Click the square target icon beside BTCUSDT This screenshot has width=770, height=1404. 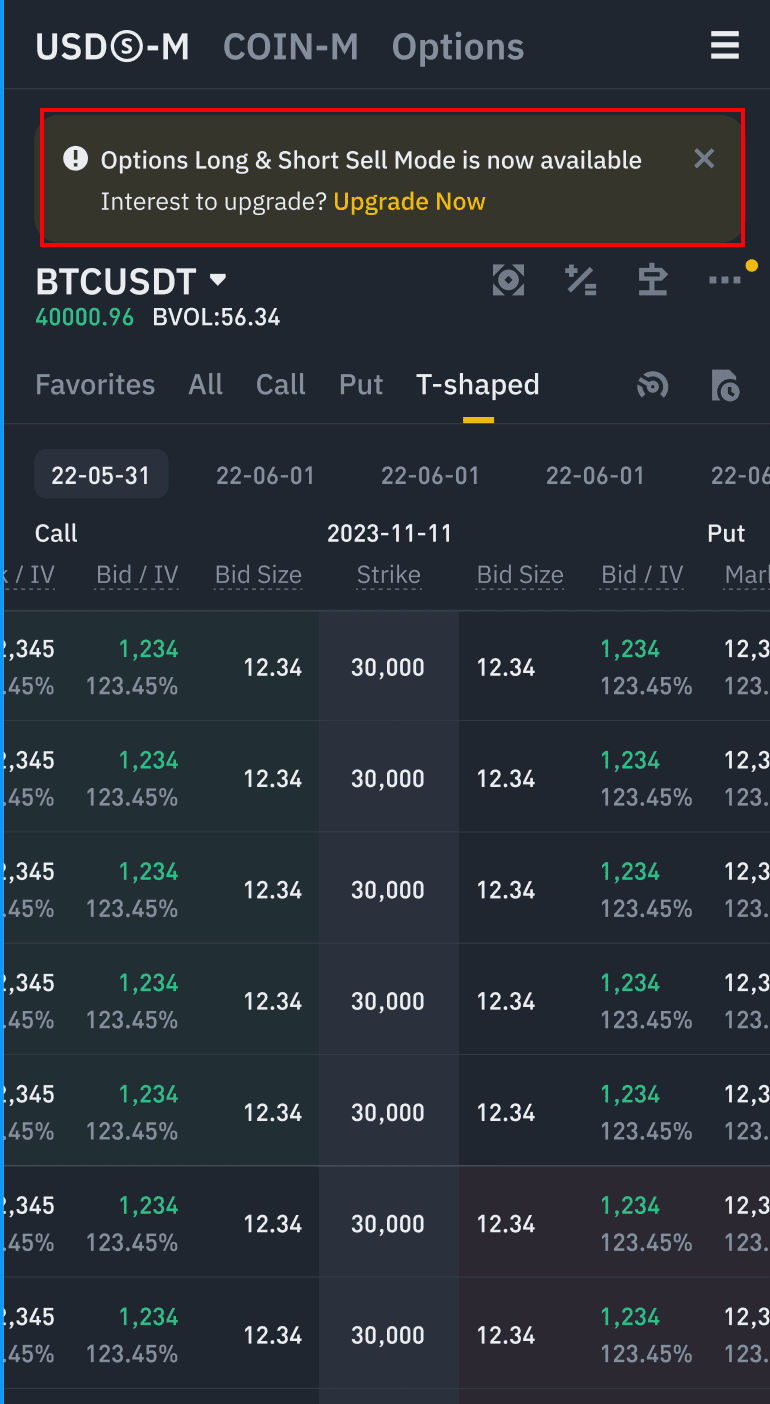click(509, 281)
